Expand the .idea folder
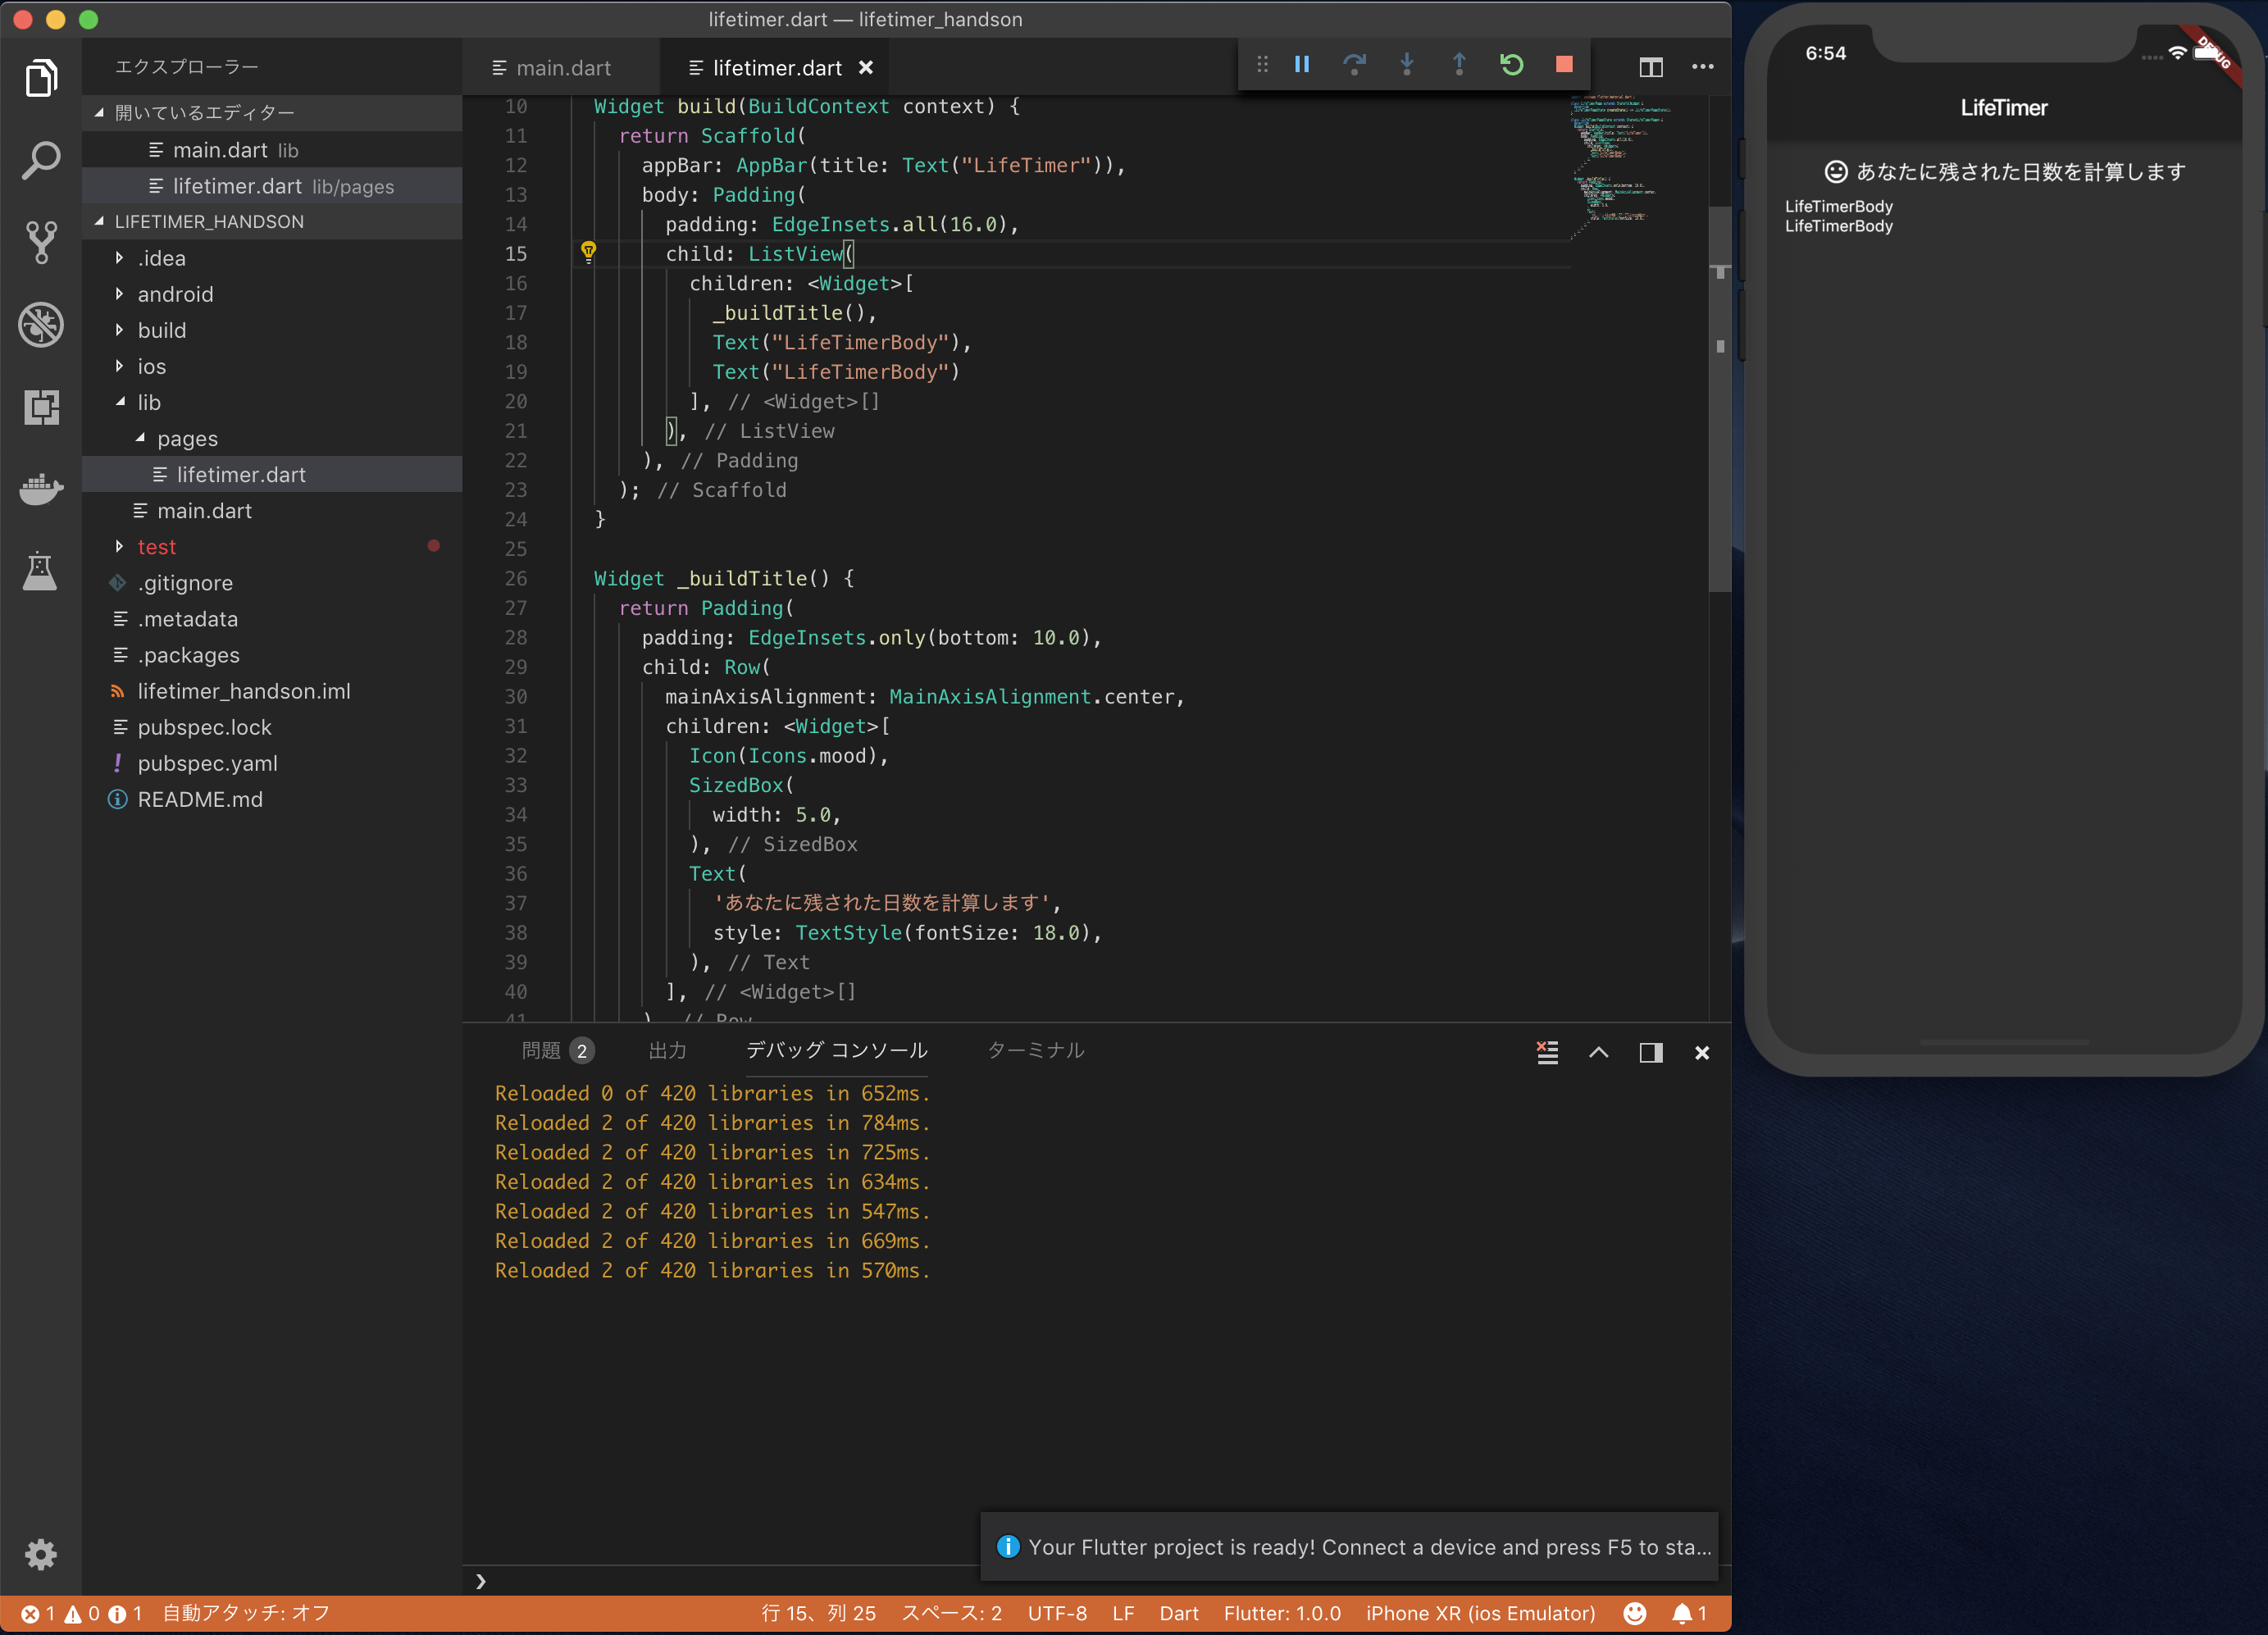The width and height of the screenshot is (2268, 1635). (x=272, y=258)
